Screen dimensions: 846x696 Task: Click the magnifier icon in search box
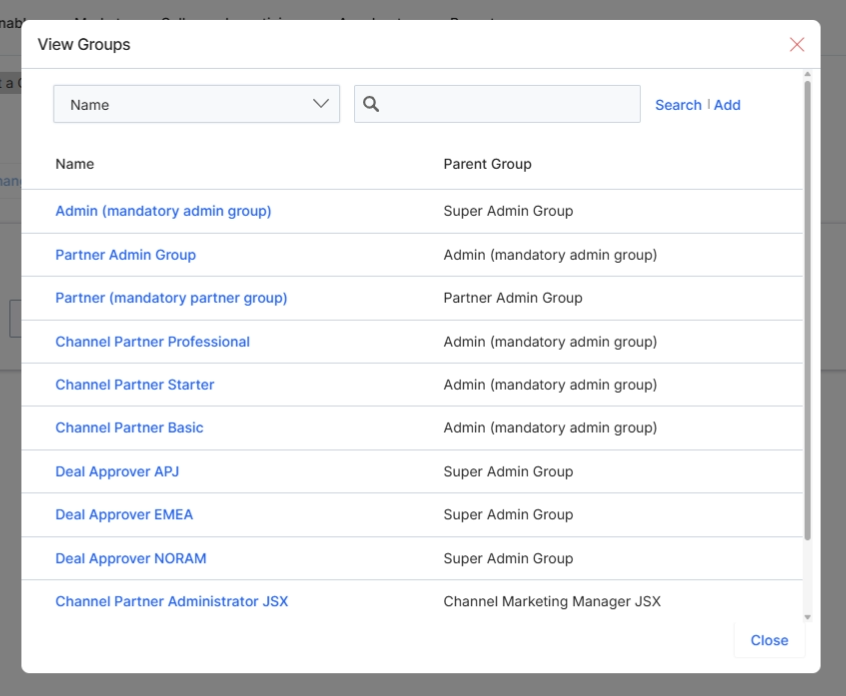(x=371, y=104)
